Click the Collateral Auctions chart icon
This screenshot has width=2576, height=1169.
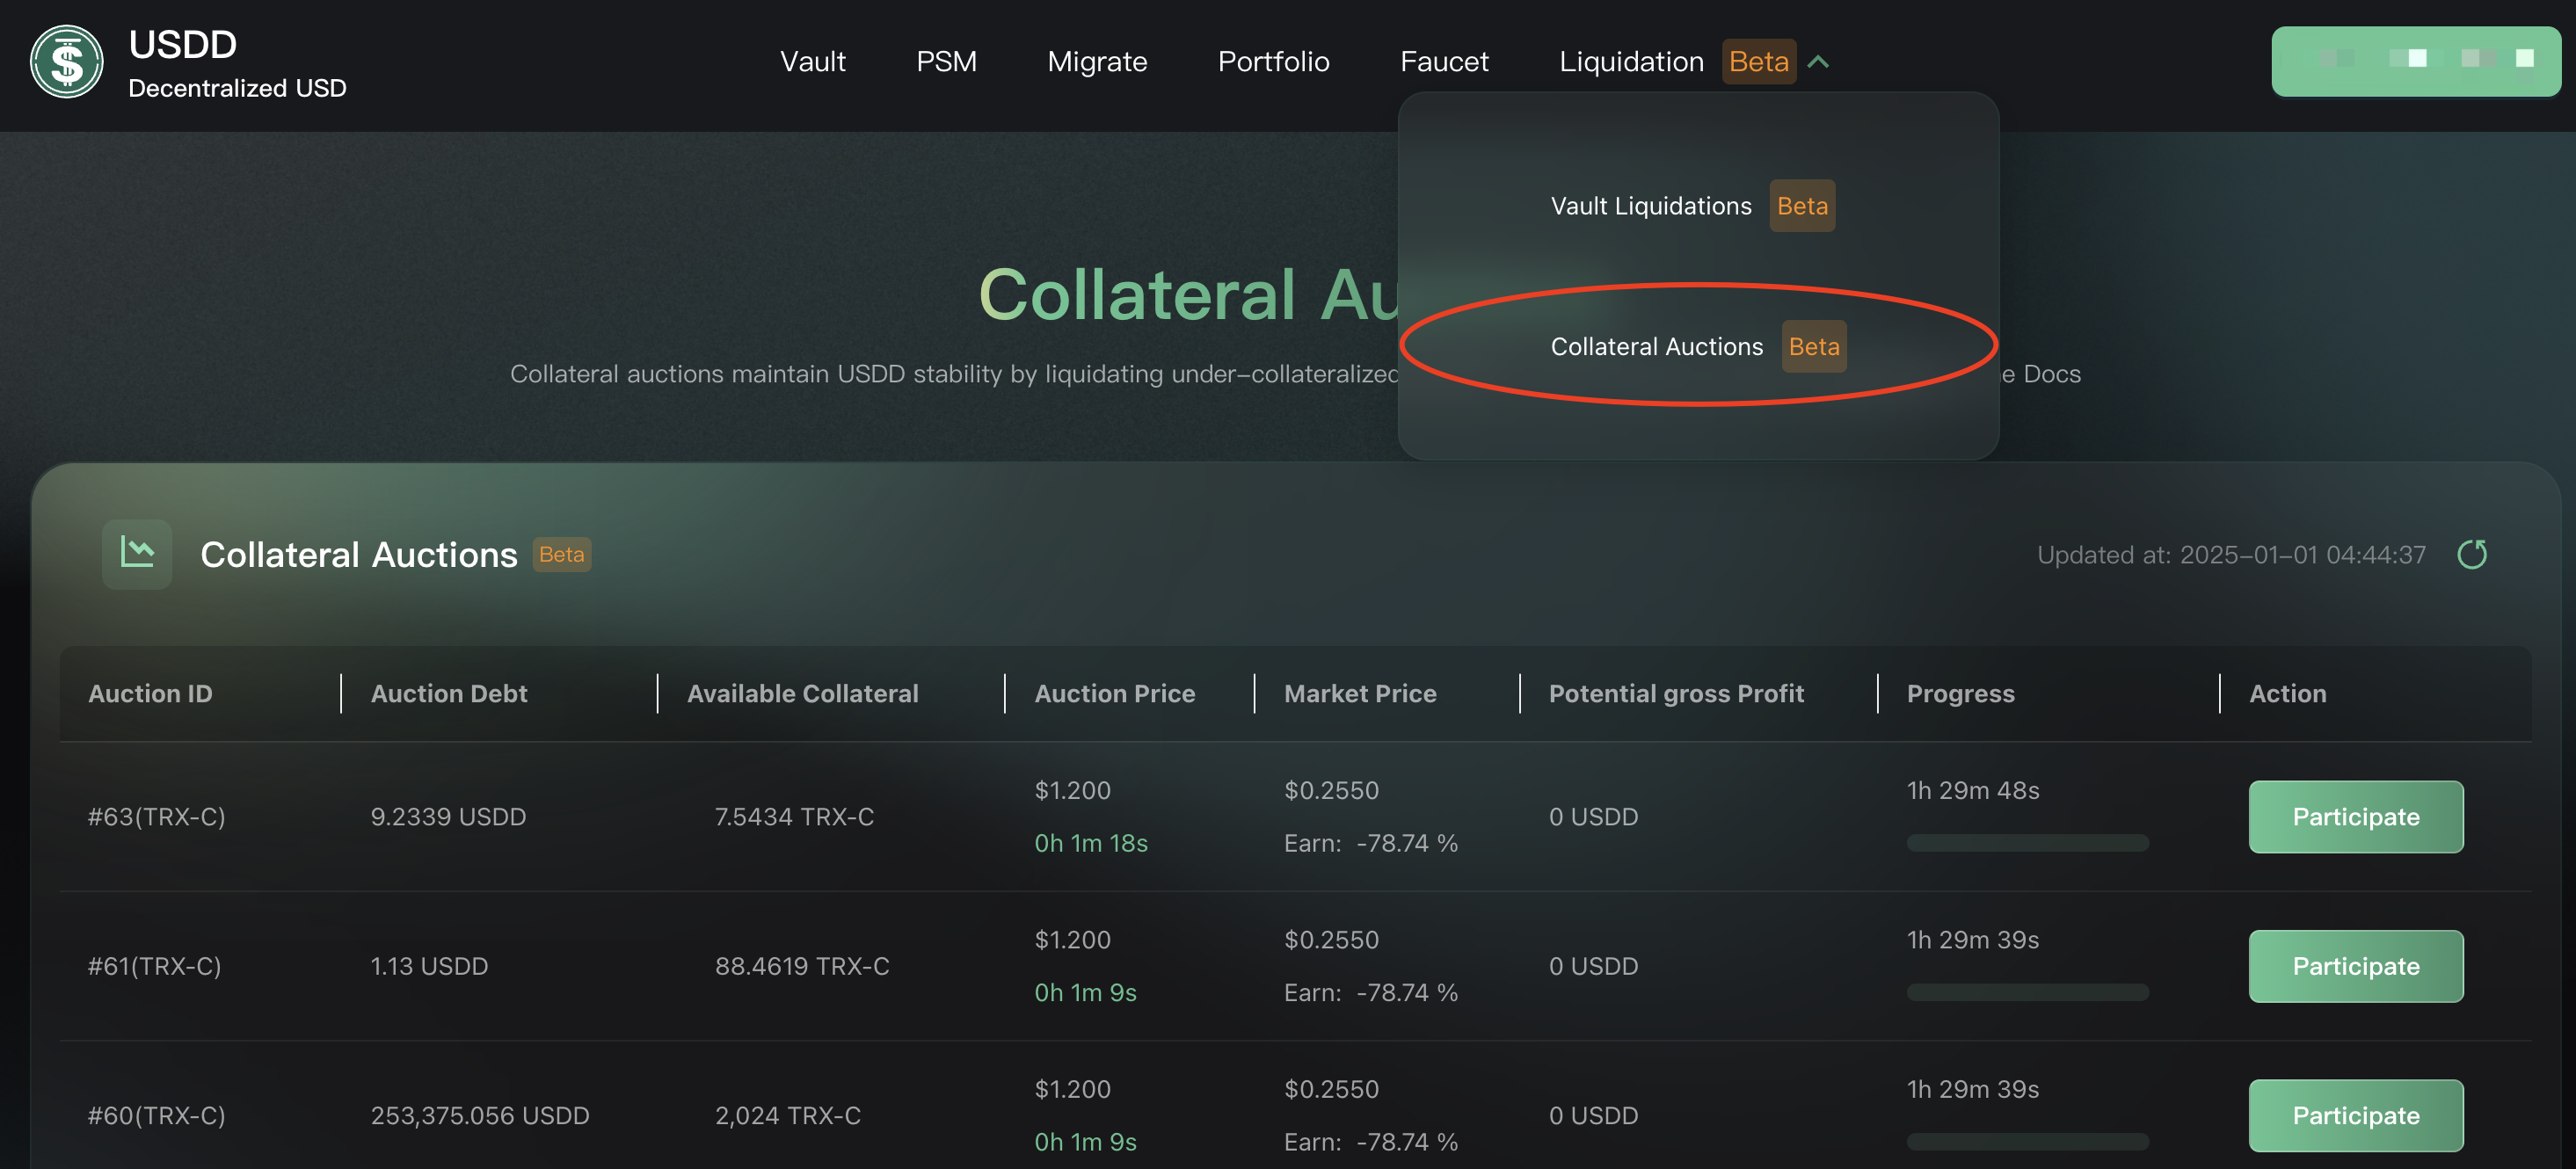pos(137,554)
